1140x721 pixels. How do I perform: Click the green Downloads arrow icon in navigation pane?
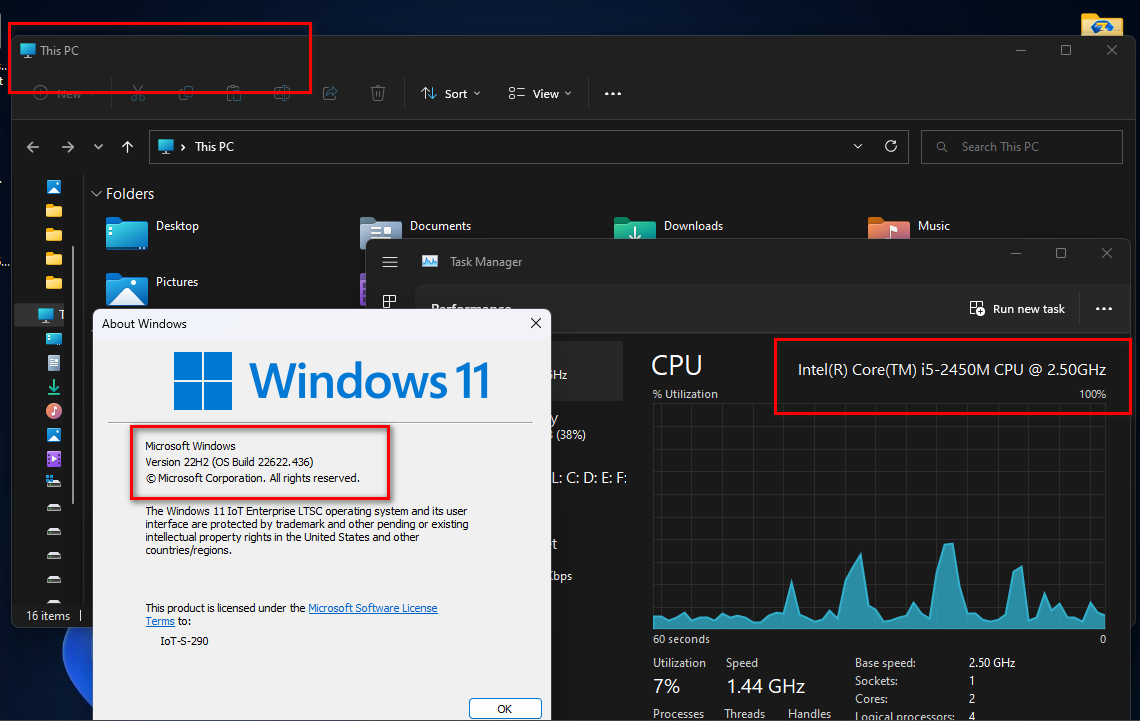(54, 387)
